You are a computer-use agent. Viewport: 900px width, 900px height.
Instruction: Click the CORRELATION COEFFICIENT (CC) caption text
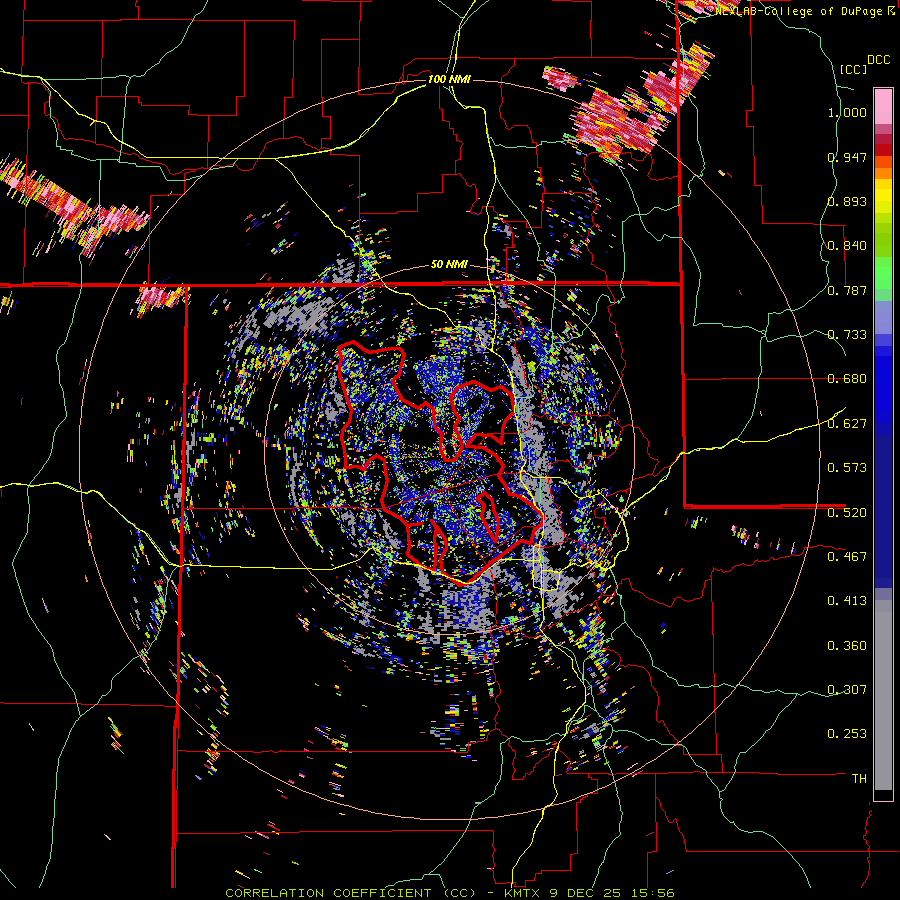coord(350,893)
